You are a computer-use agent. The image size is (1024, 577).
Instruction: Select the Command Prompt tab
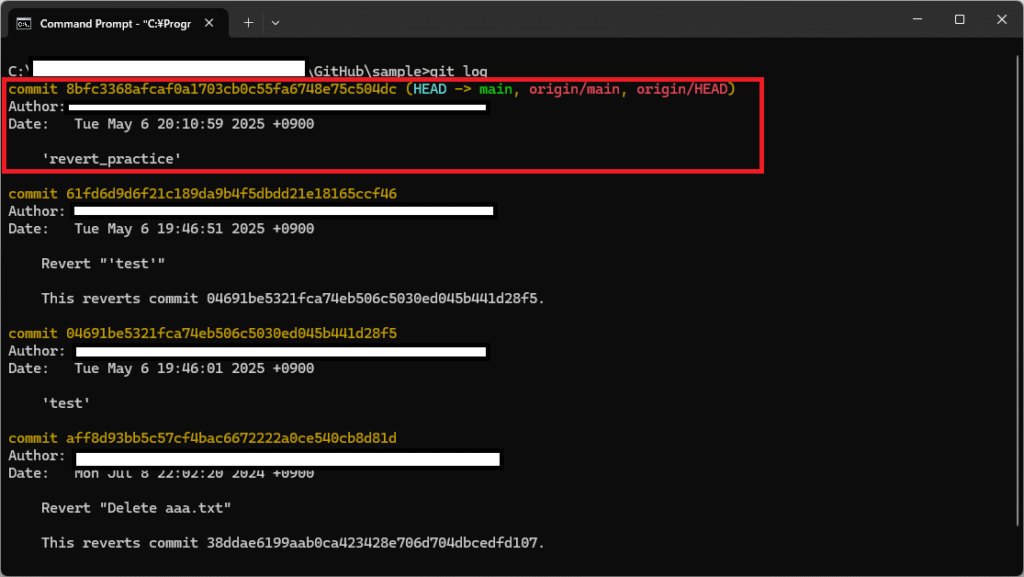tap(118, 23)
